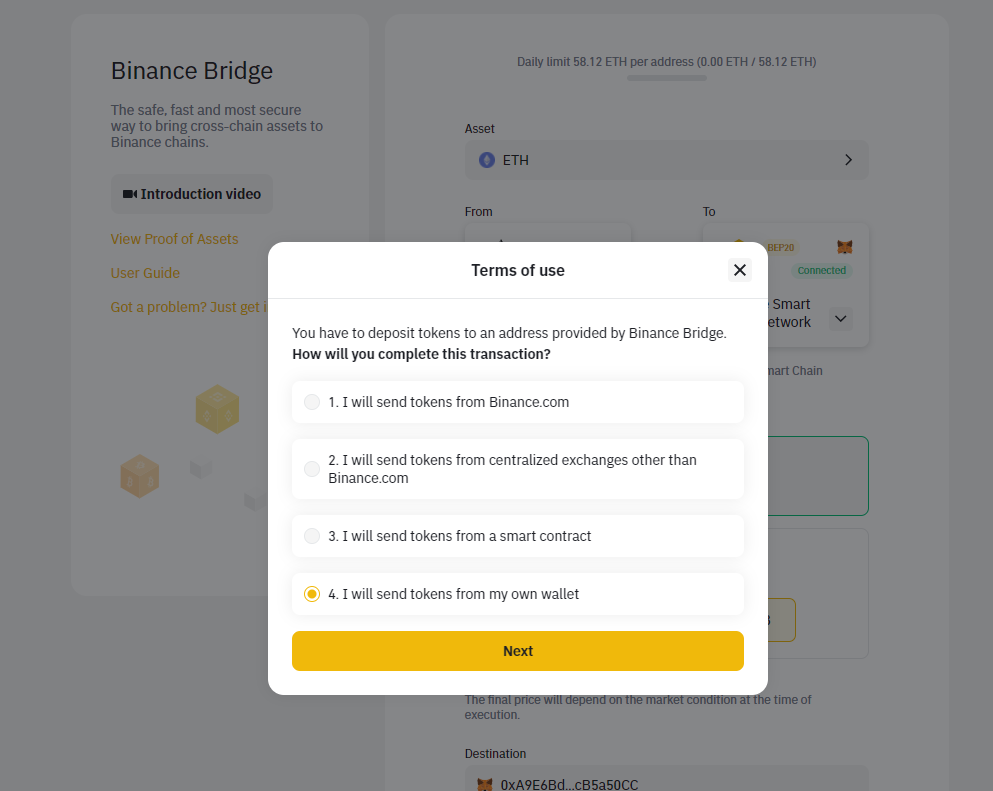
Task: Open the ETH asset selector chevron
Action: click(848, 160)
